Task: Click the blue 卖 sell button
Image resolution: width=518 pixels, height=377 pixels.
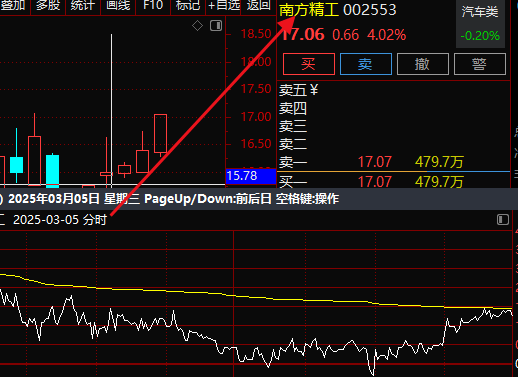Action: point(366,64)
